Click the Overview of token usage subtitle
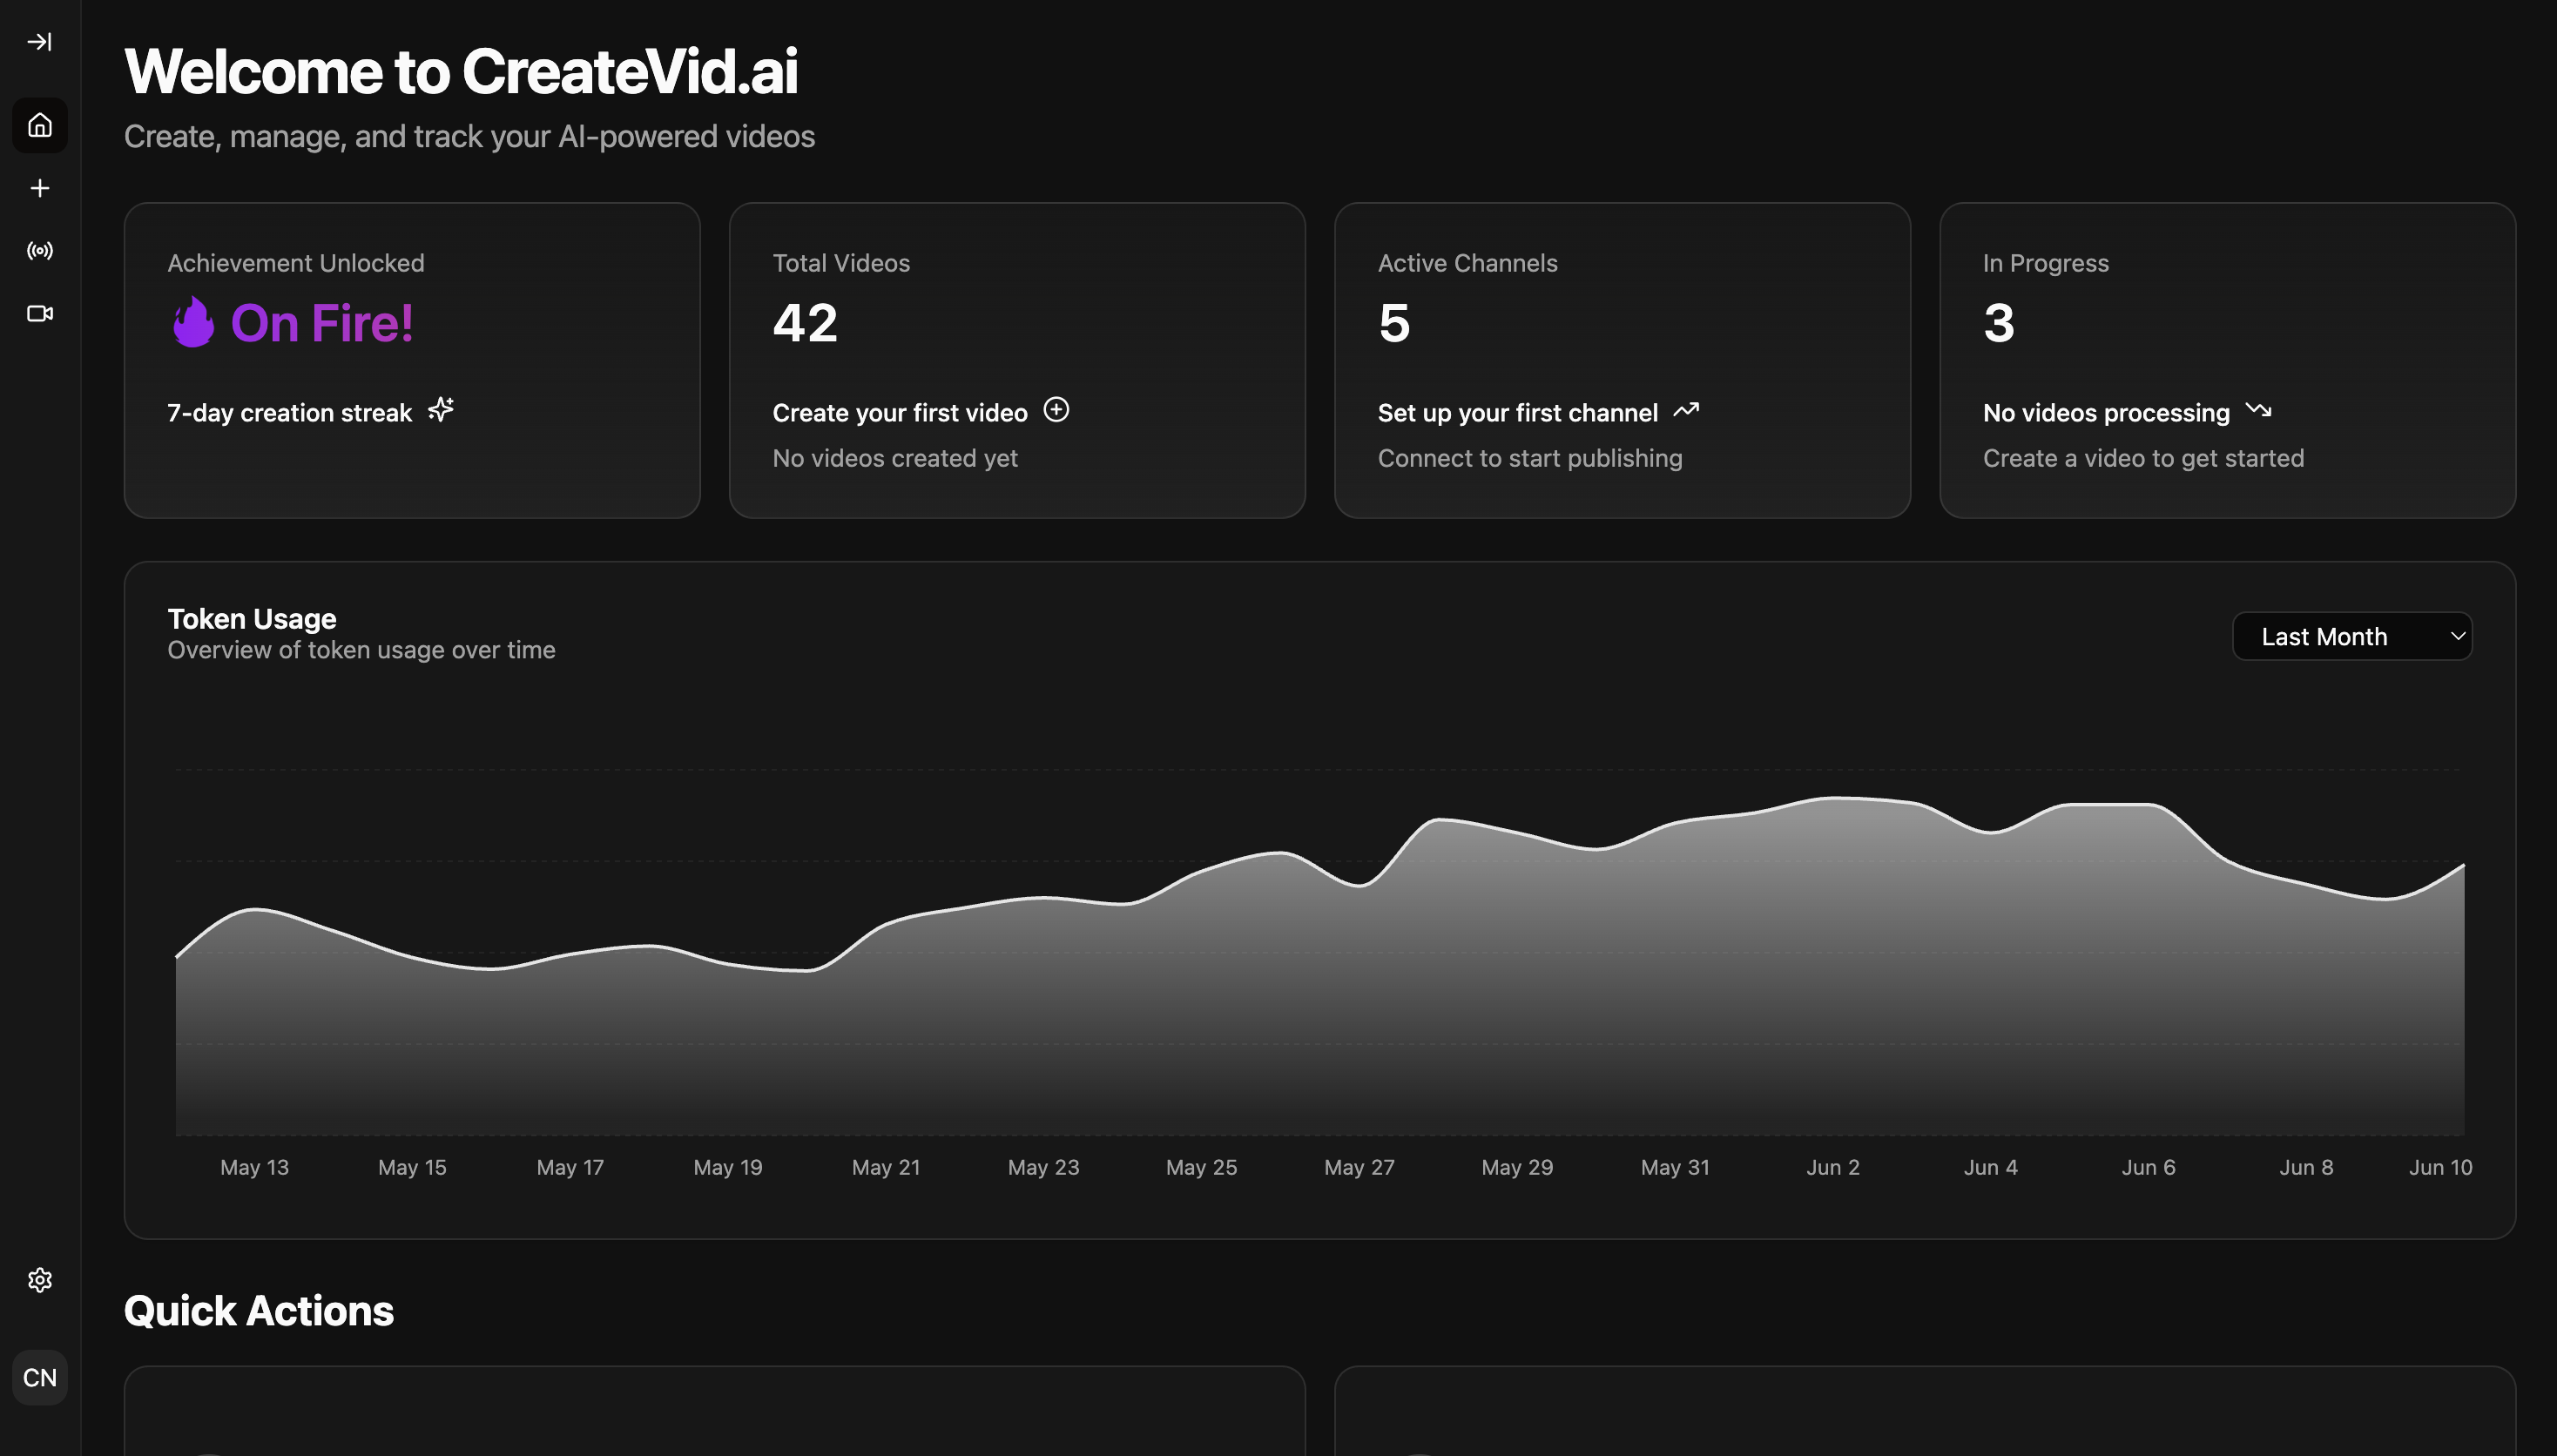The width and height of the screenshot is (2557, 1456). [x=361, y=650]
